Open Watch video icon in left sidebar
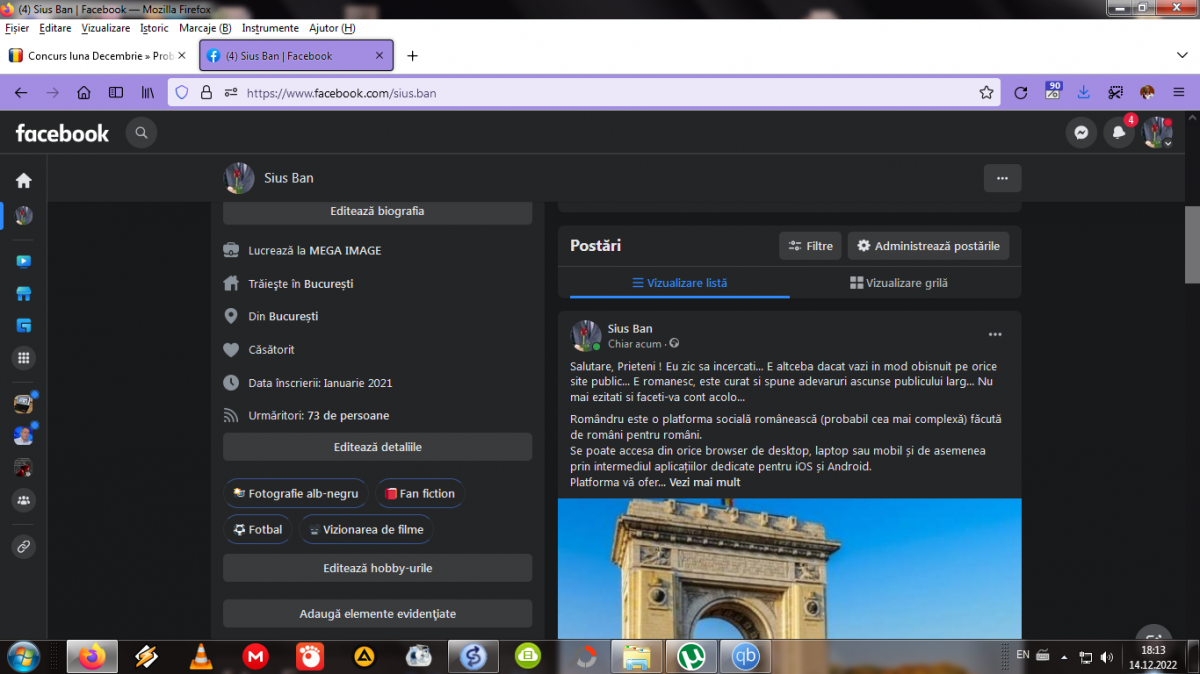 (23, 262)
